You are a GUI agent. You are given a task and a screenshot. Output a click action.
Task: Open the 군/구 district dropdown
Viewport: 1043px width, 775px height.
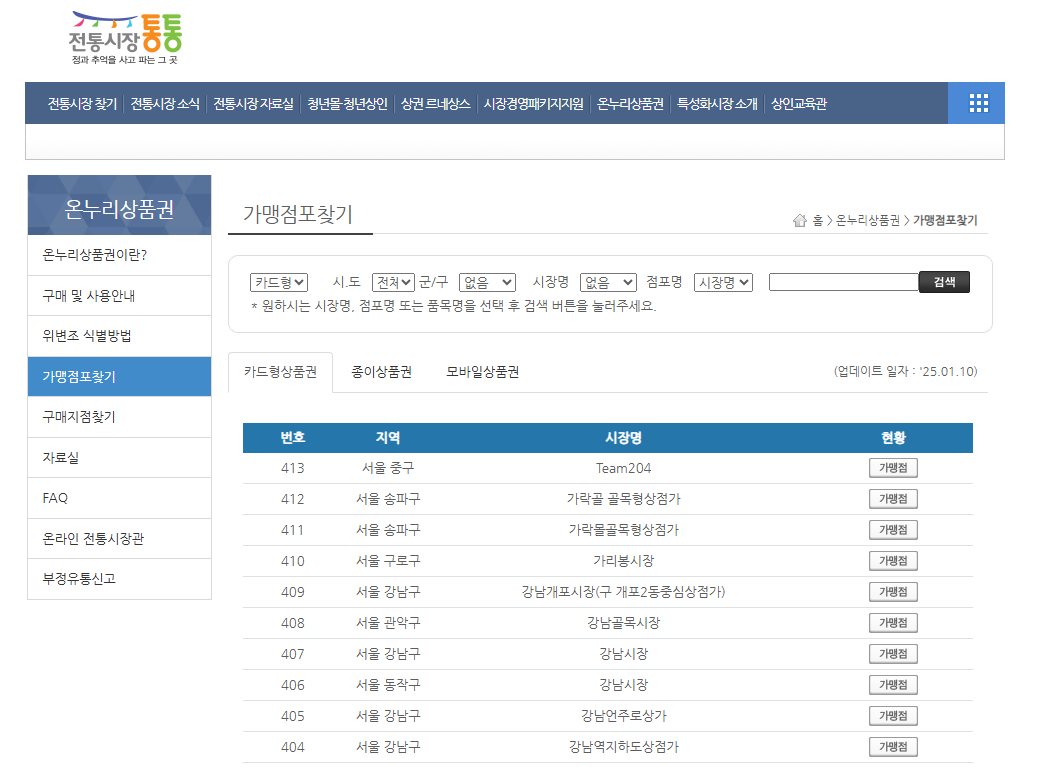coord(487,281)
